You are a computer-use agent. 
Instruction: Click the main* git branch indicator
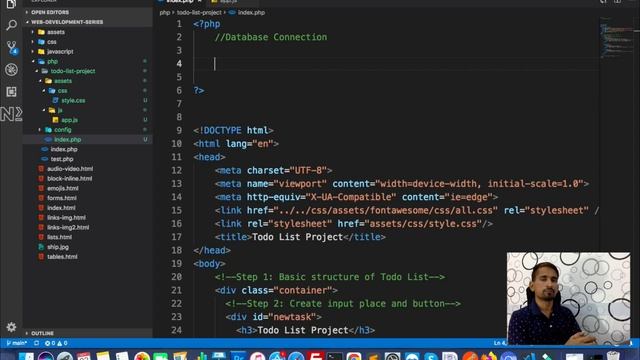click(17, 343)
